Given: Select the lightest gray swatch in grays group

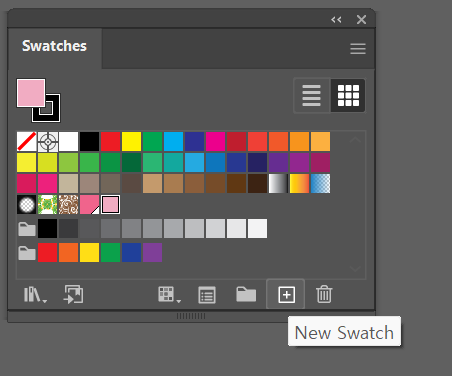Looking at the screenshot, I should (258, 228).
